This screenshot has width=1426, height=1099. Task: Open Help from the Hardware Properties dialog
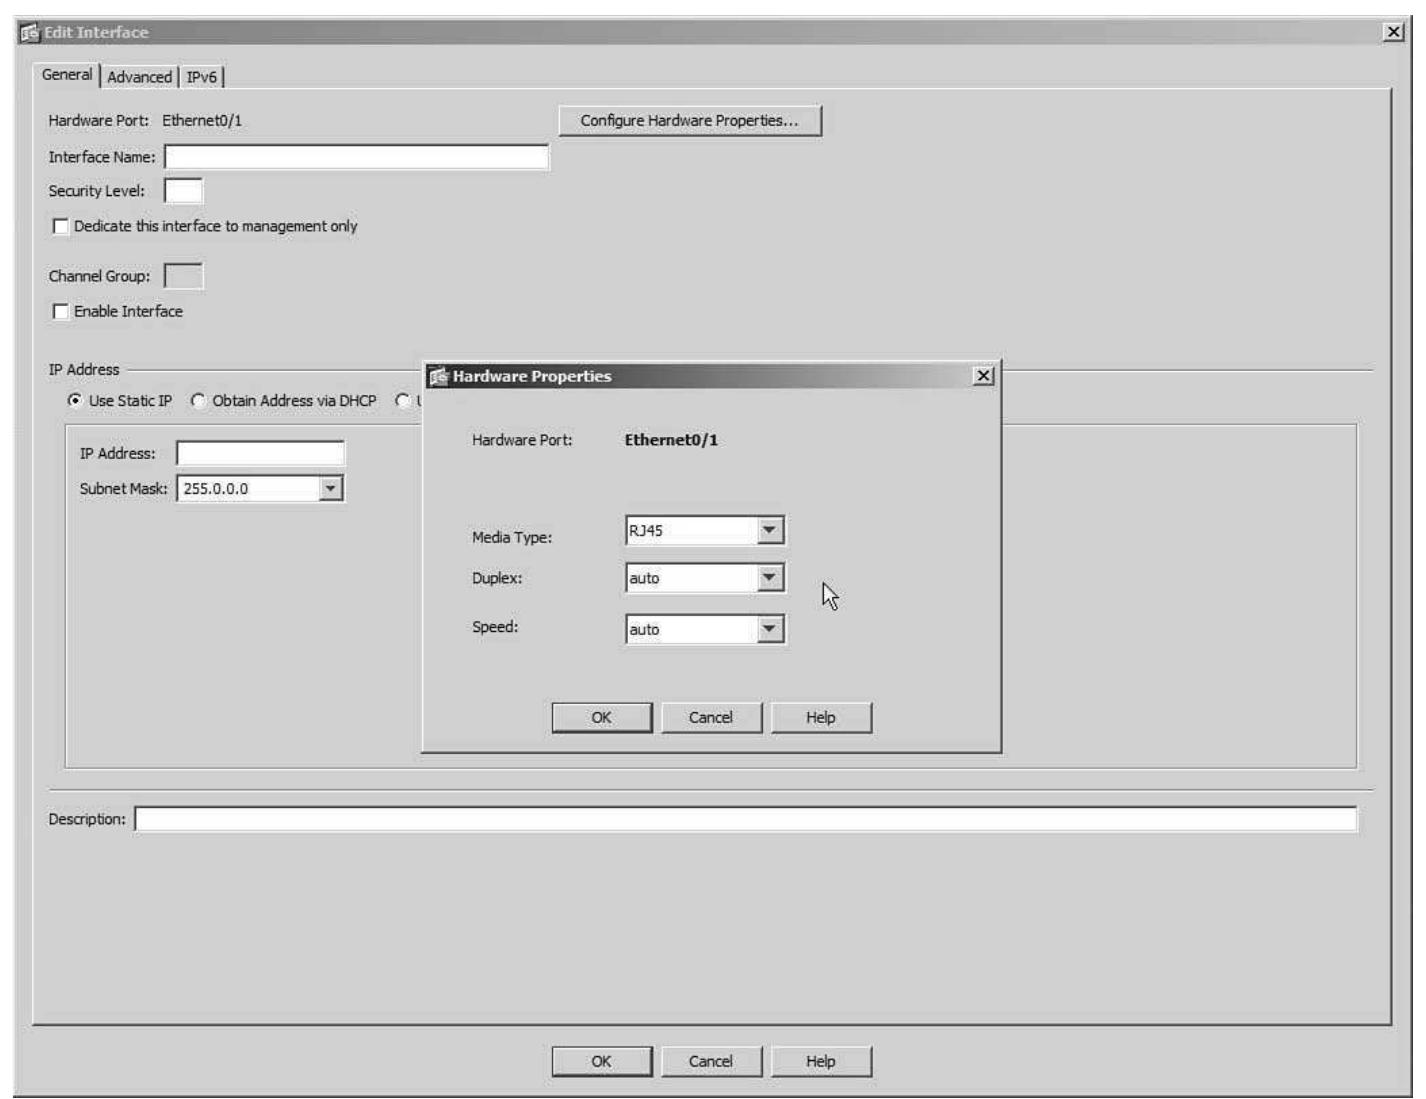(x=823, y=717)
